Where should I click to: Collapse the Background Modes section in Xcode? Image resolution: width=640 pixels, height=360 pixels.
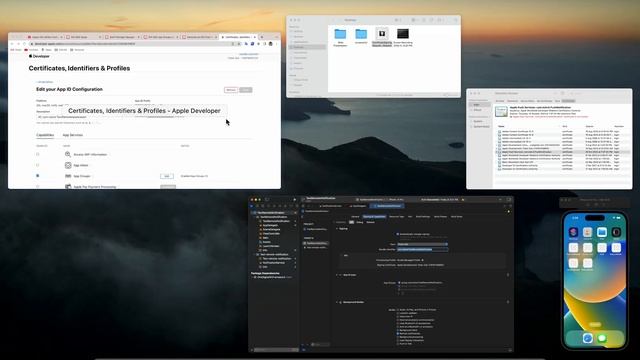click(337, 302)
